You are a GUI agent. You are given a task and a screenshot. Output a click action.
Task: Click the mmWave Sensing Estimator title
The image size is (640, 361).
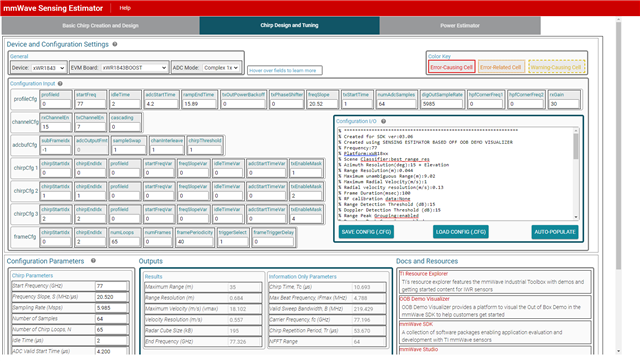[53, 8]
